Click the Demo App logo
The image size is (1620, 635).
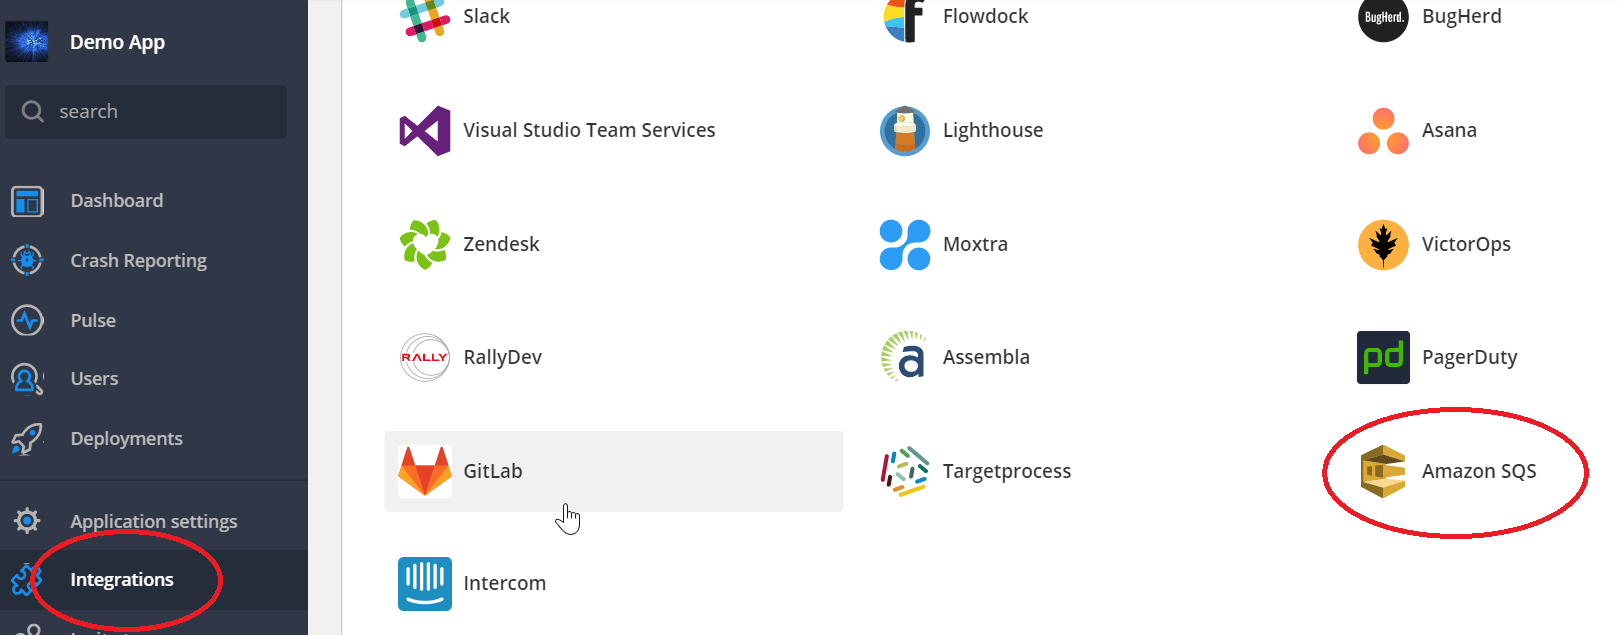pyautogui.click(x=27, y=41)
